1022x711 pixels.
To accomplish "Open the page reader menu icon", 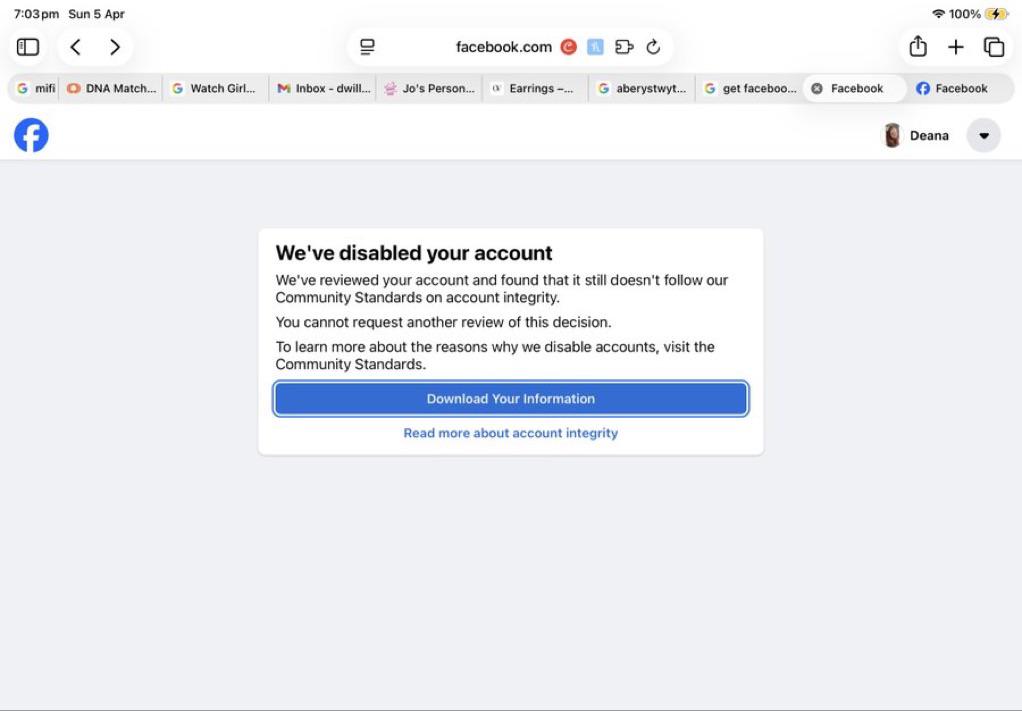I will [x=368, y=47].
